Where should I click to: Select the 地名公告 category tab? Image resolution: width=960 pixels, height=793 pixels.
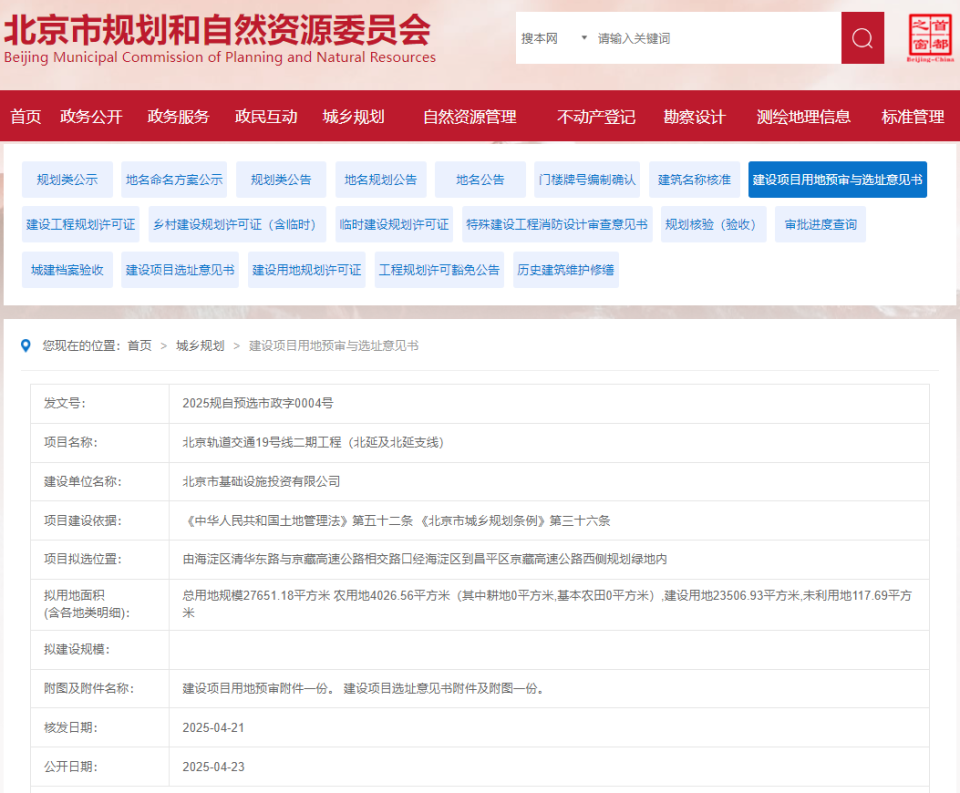pyautogui.click(x=480, y=179)
